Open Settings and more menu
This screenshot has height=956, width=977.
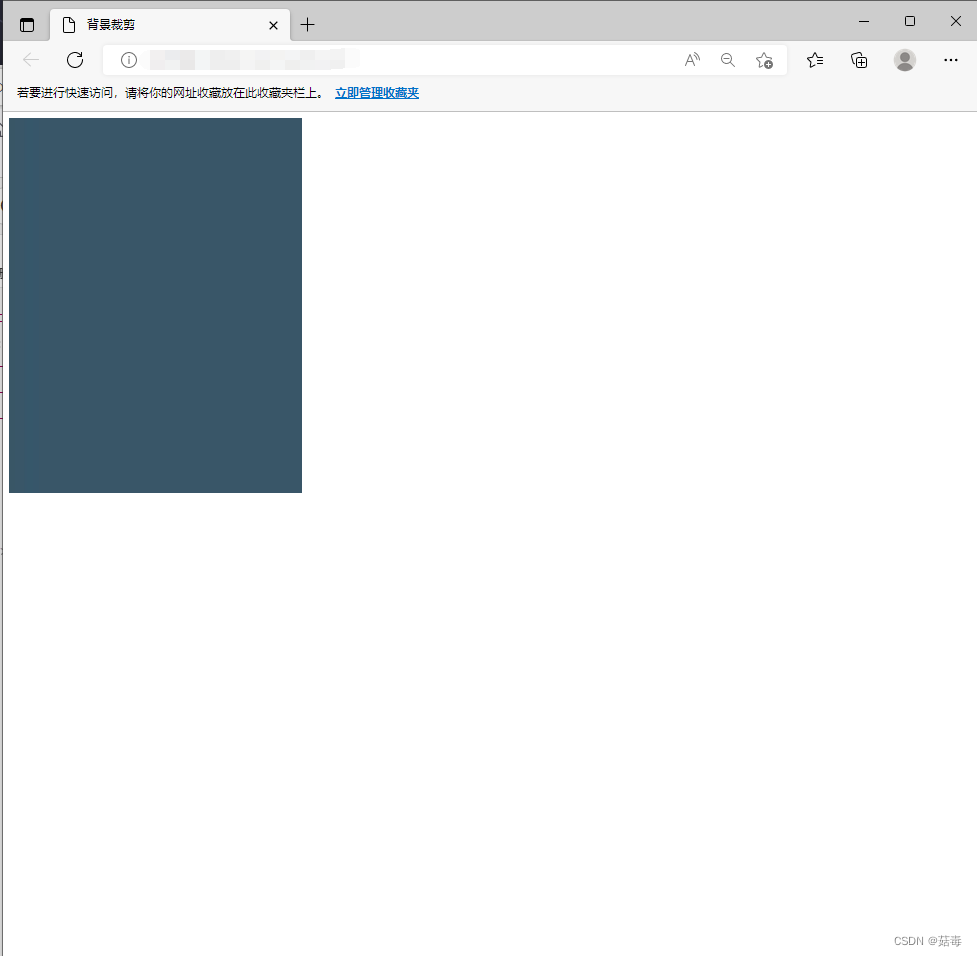pos(951,60)
